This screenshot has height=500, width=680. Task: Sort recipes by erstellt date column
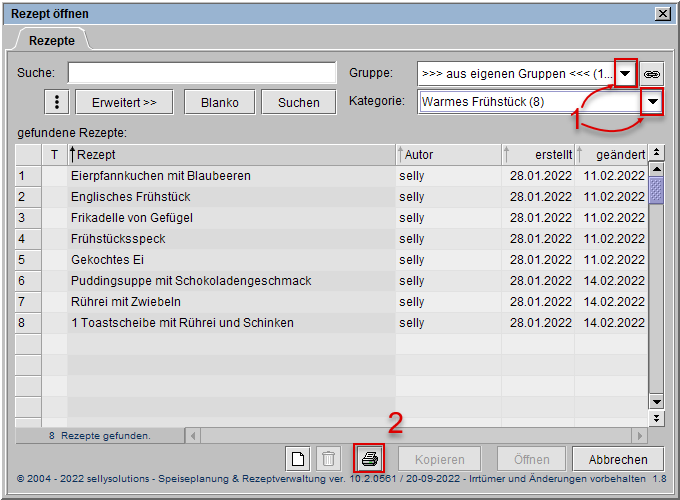click(538, 154)
